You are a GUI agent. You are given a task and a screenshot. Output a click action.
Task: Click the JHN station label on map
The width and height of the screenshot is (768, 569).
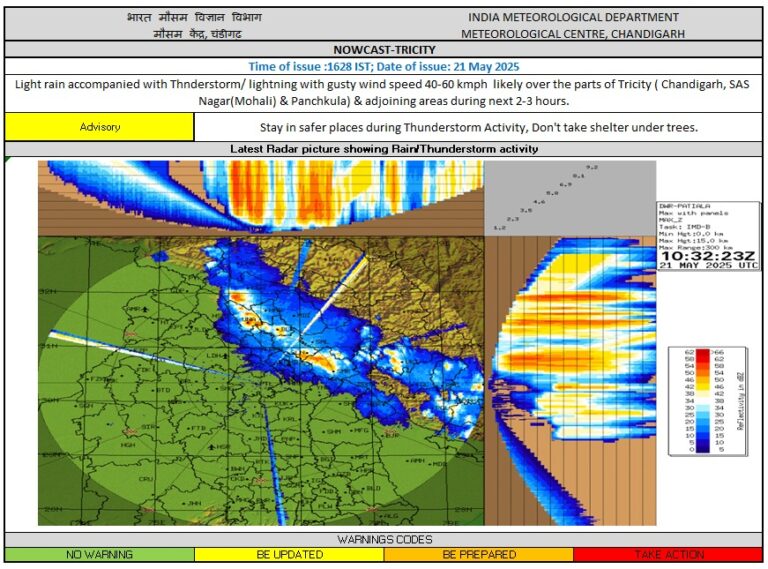coord(194,503)
